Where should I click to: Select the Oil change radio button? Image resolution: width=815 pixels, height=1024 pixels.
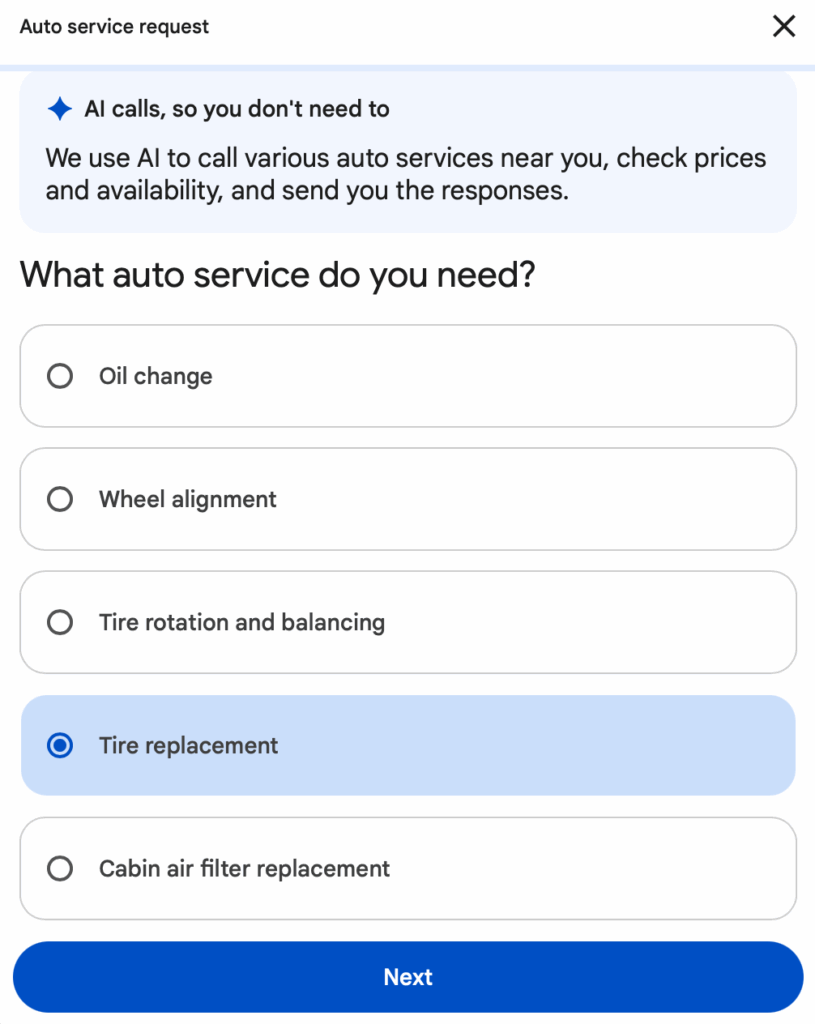pos(60,376)
